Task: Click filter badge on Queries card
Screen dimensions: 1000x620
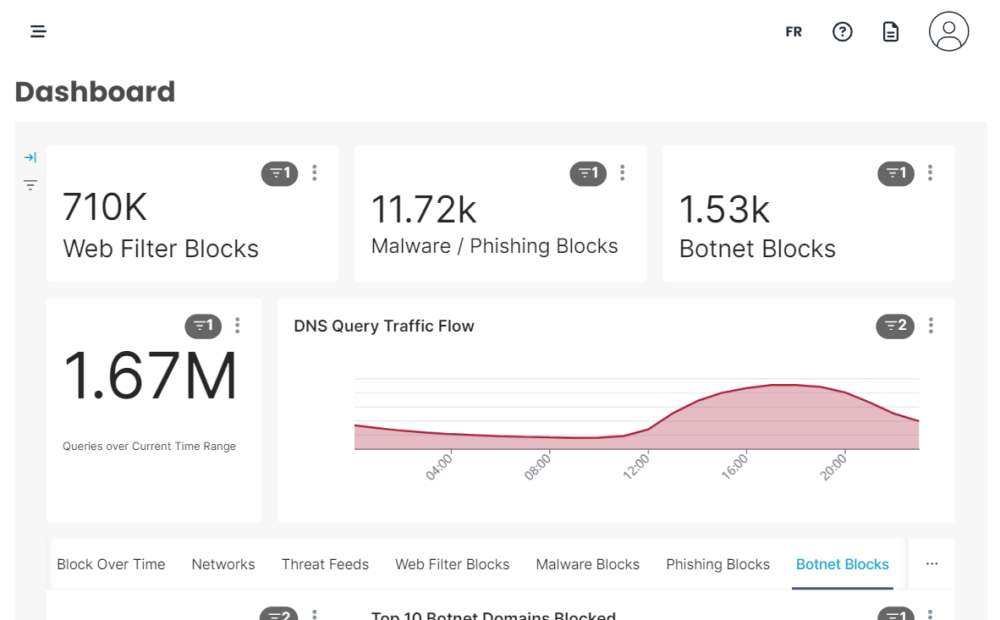Action: 203,326
